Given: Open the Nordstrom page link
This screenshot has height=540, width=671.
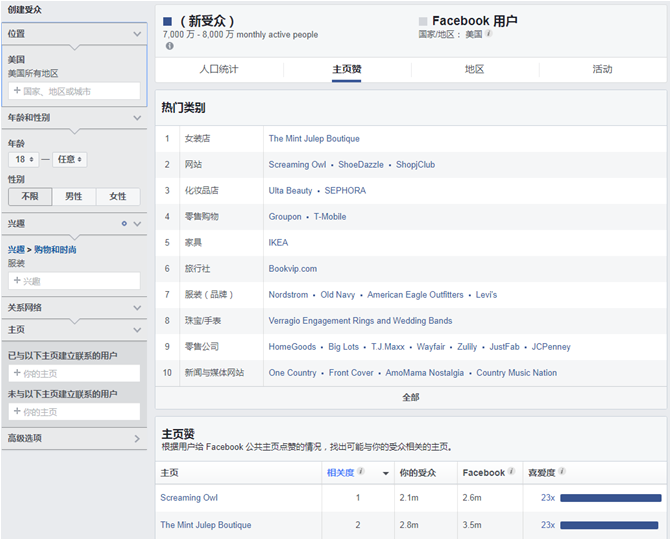Looking at the screenshot, I should pos(288,295).
